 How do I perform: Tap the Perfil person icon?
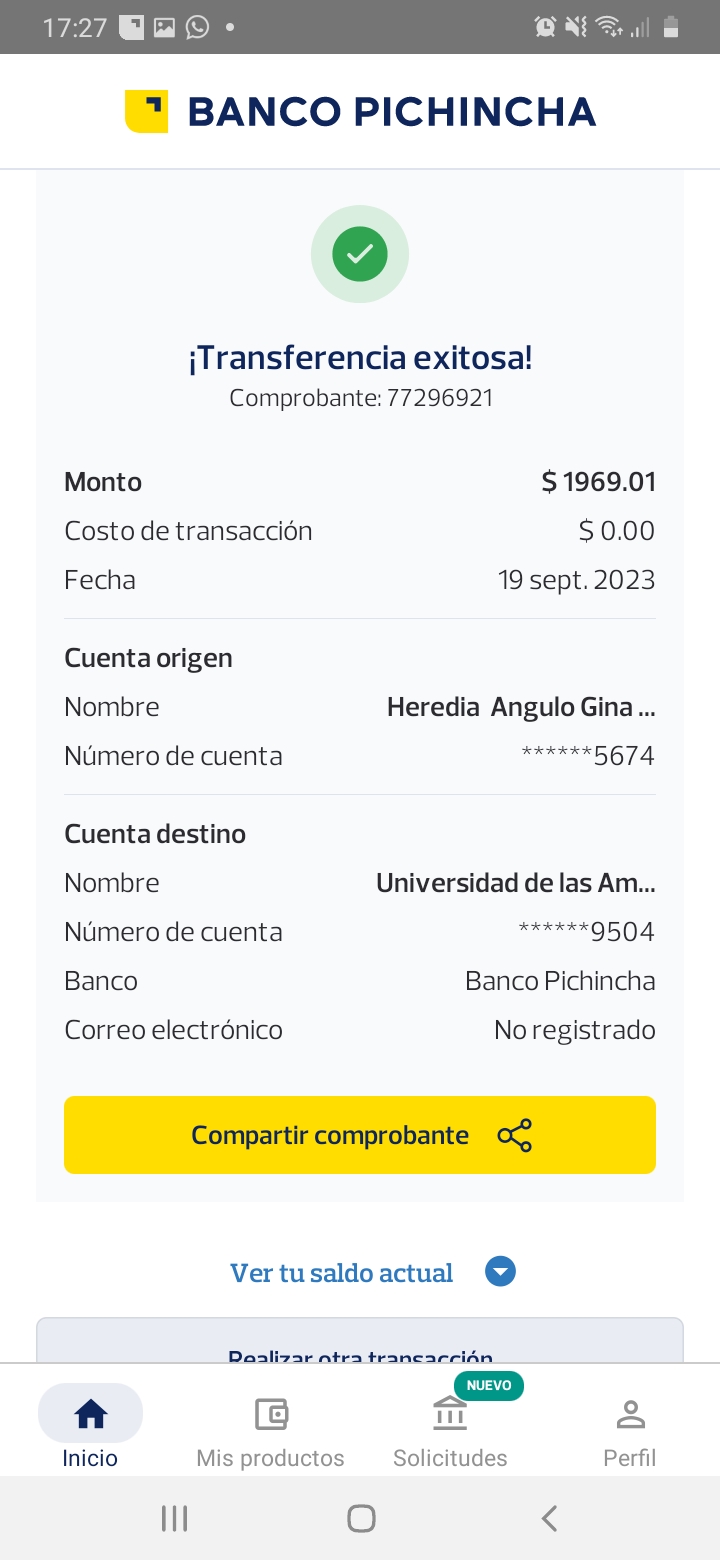[x=630, y=1414]
